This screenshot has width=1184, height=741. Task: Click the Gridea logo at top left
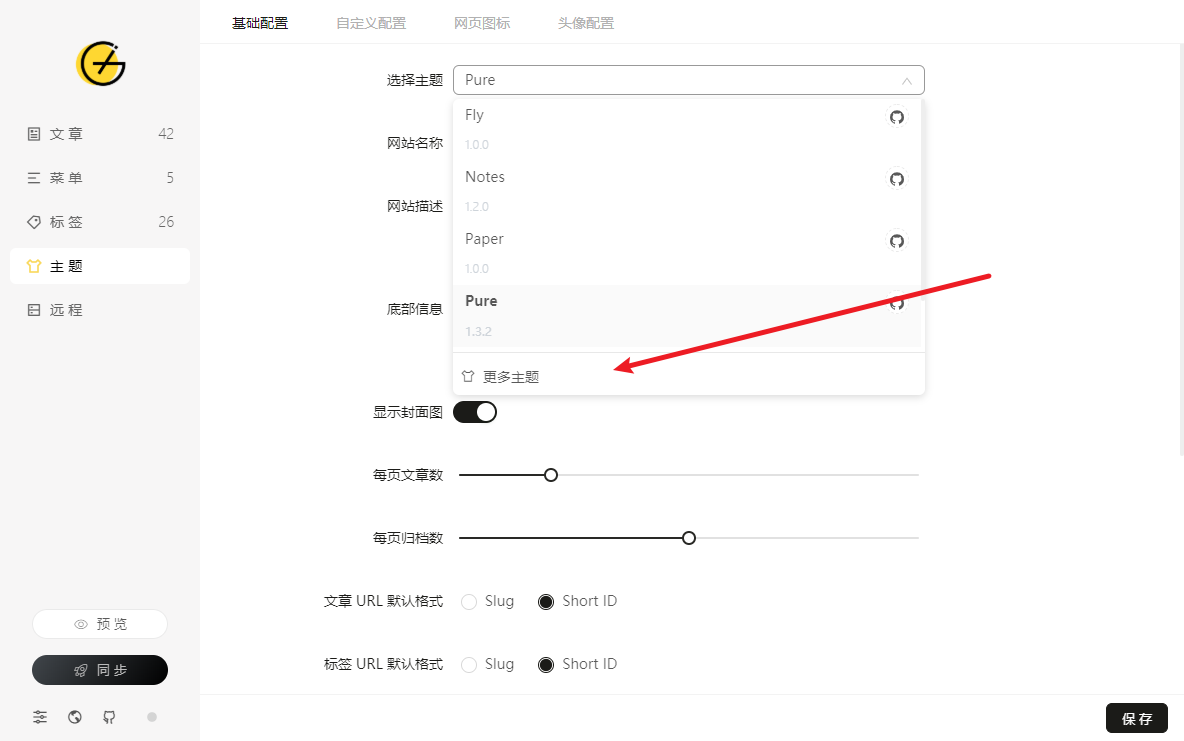coord(100,64)
